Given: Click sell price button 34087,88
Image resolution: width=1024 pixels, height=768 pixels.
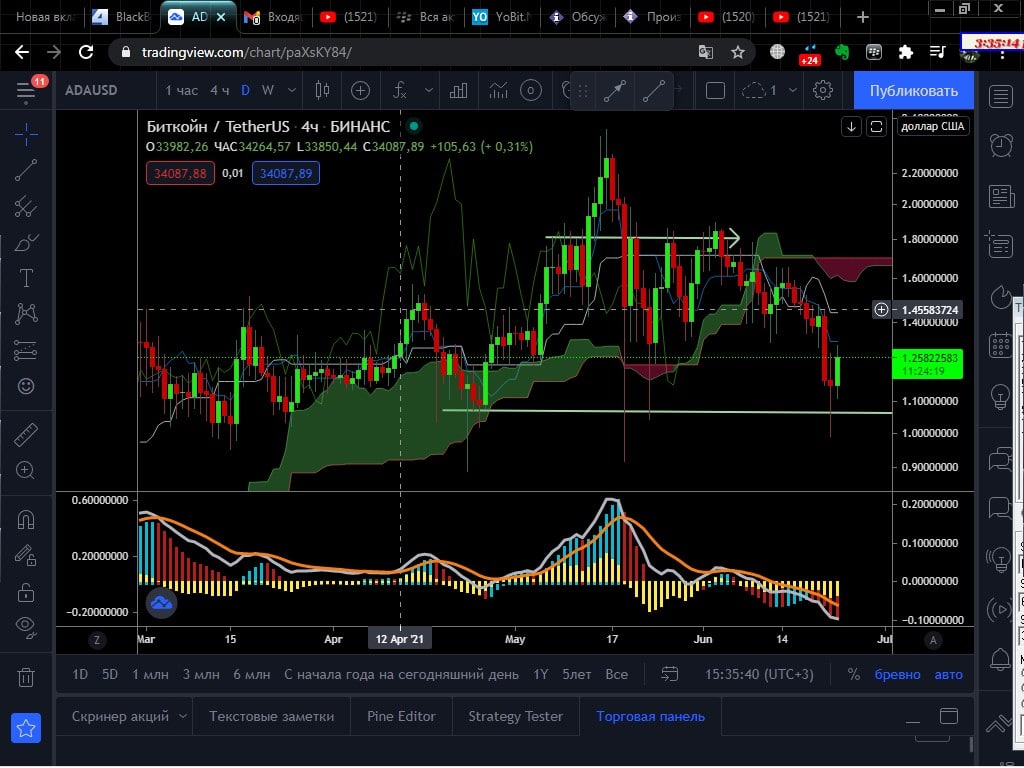Looking at the screenshot, I should [x=180, y=173].
